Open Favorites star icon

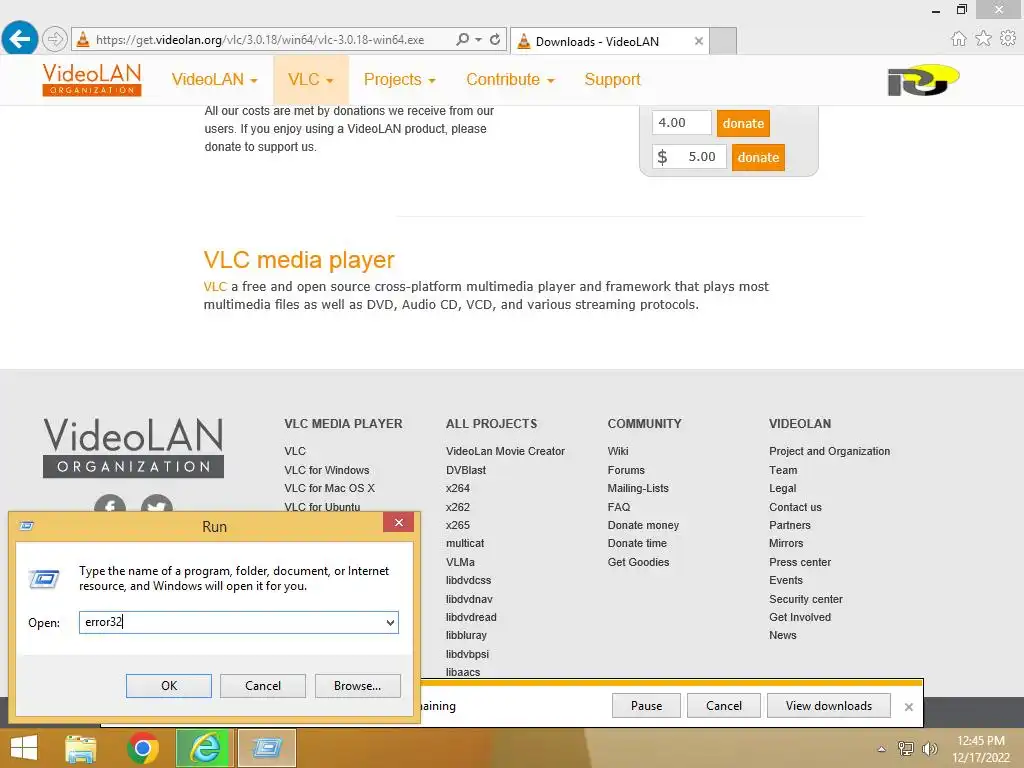pos(983,39)
